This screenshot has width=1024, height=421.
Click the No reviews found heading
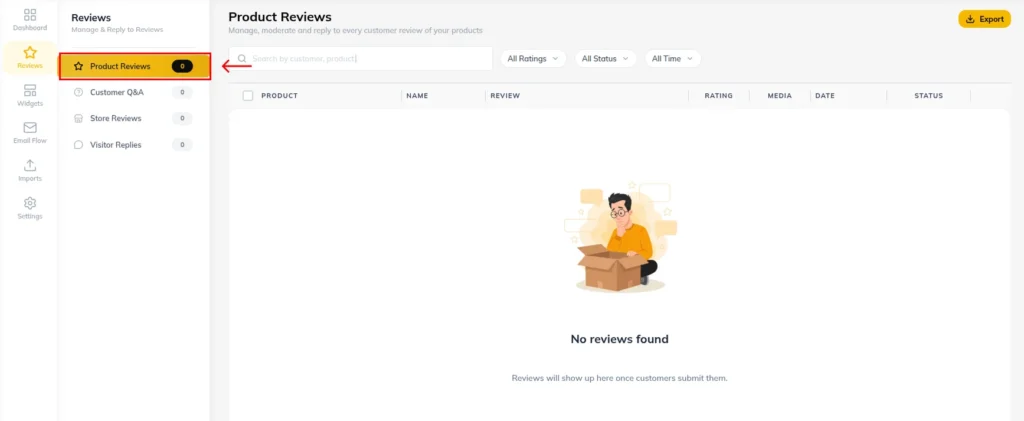620,339
